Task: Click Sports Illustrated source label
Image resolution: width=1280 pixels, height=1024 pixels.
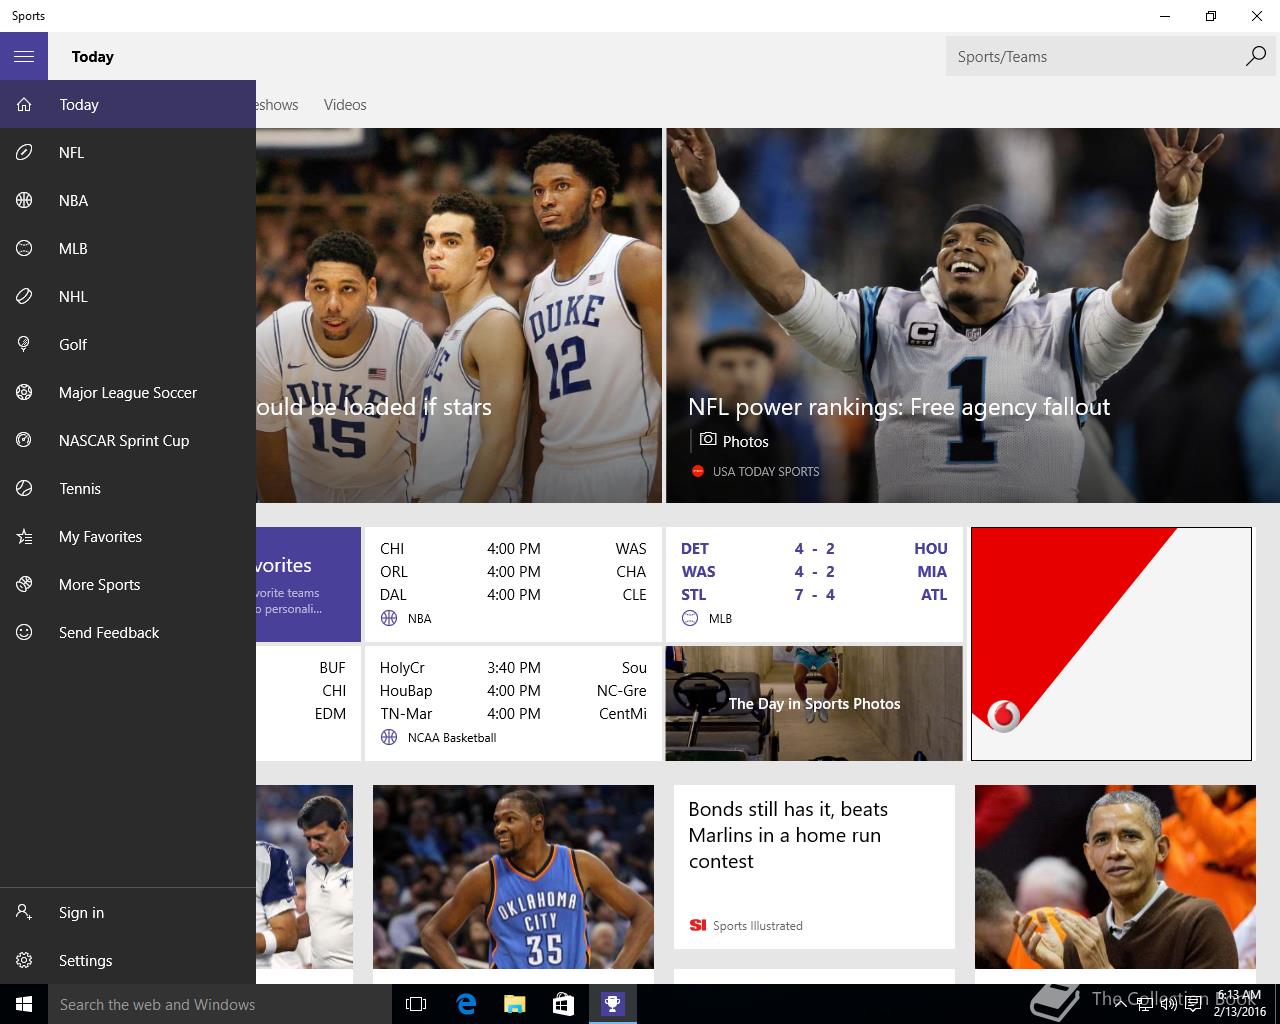Action: coord(757,925)
